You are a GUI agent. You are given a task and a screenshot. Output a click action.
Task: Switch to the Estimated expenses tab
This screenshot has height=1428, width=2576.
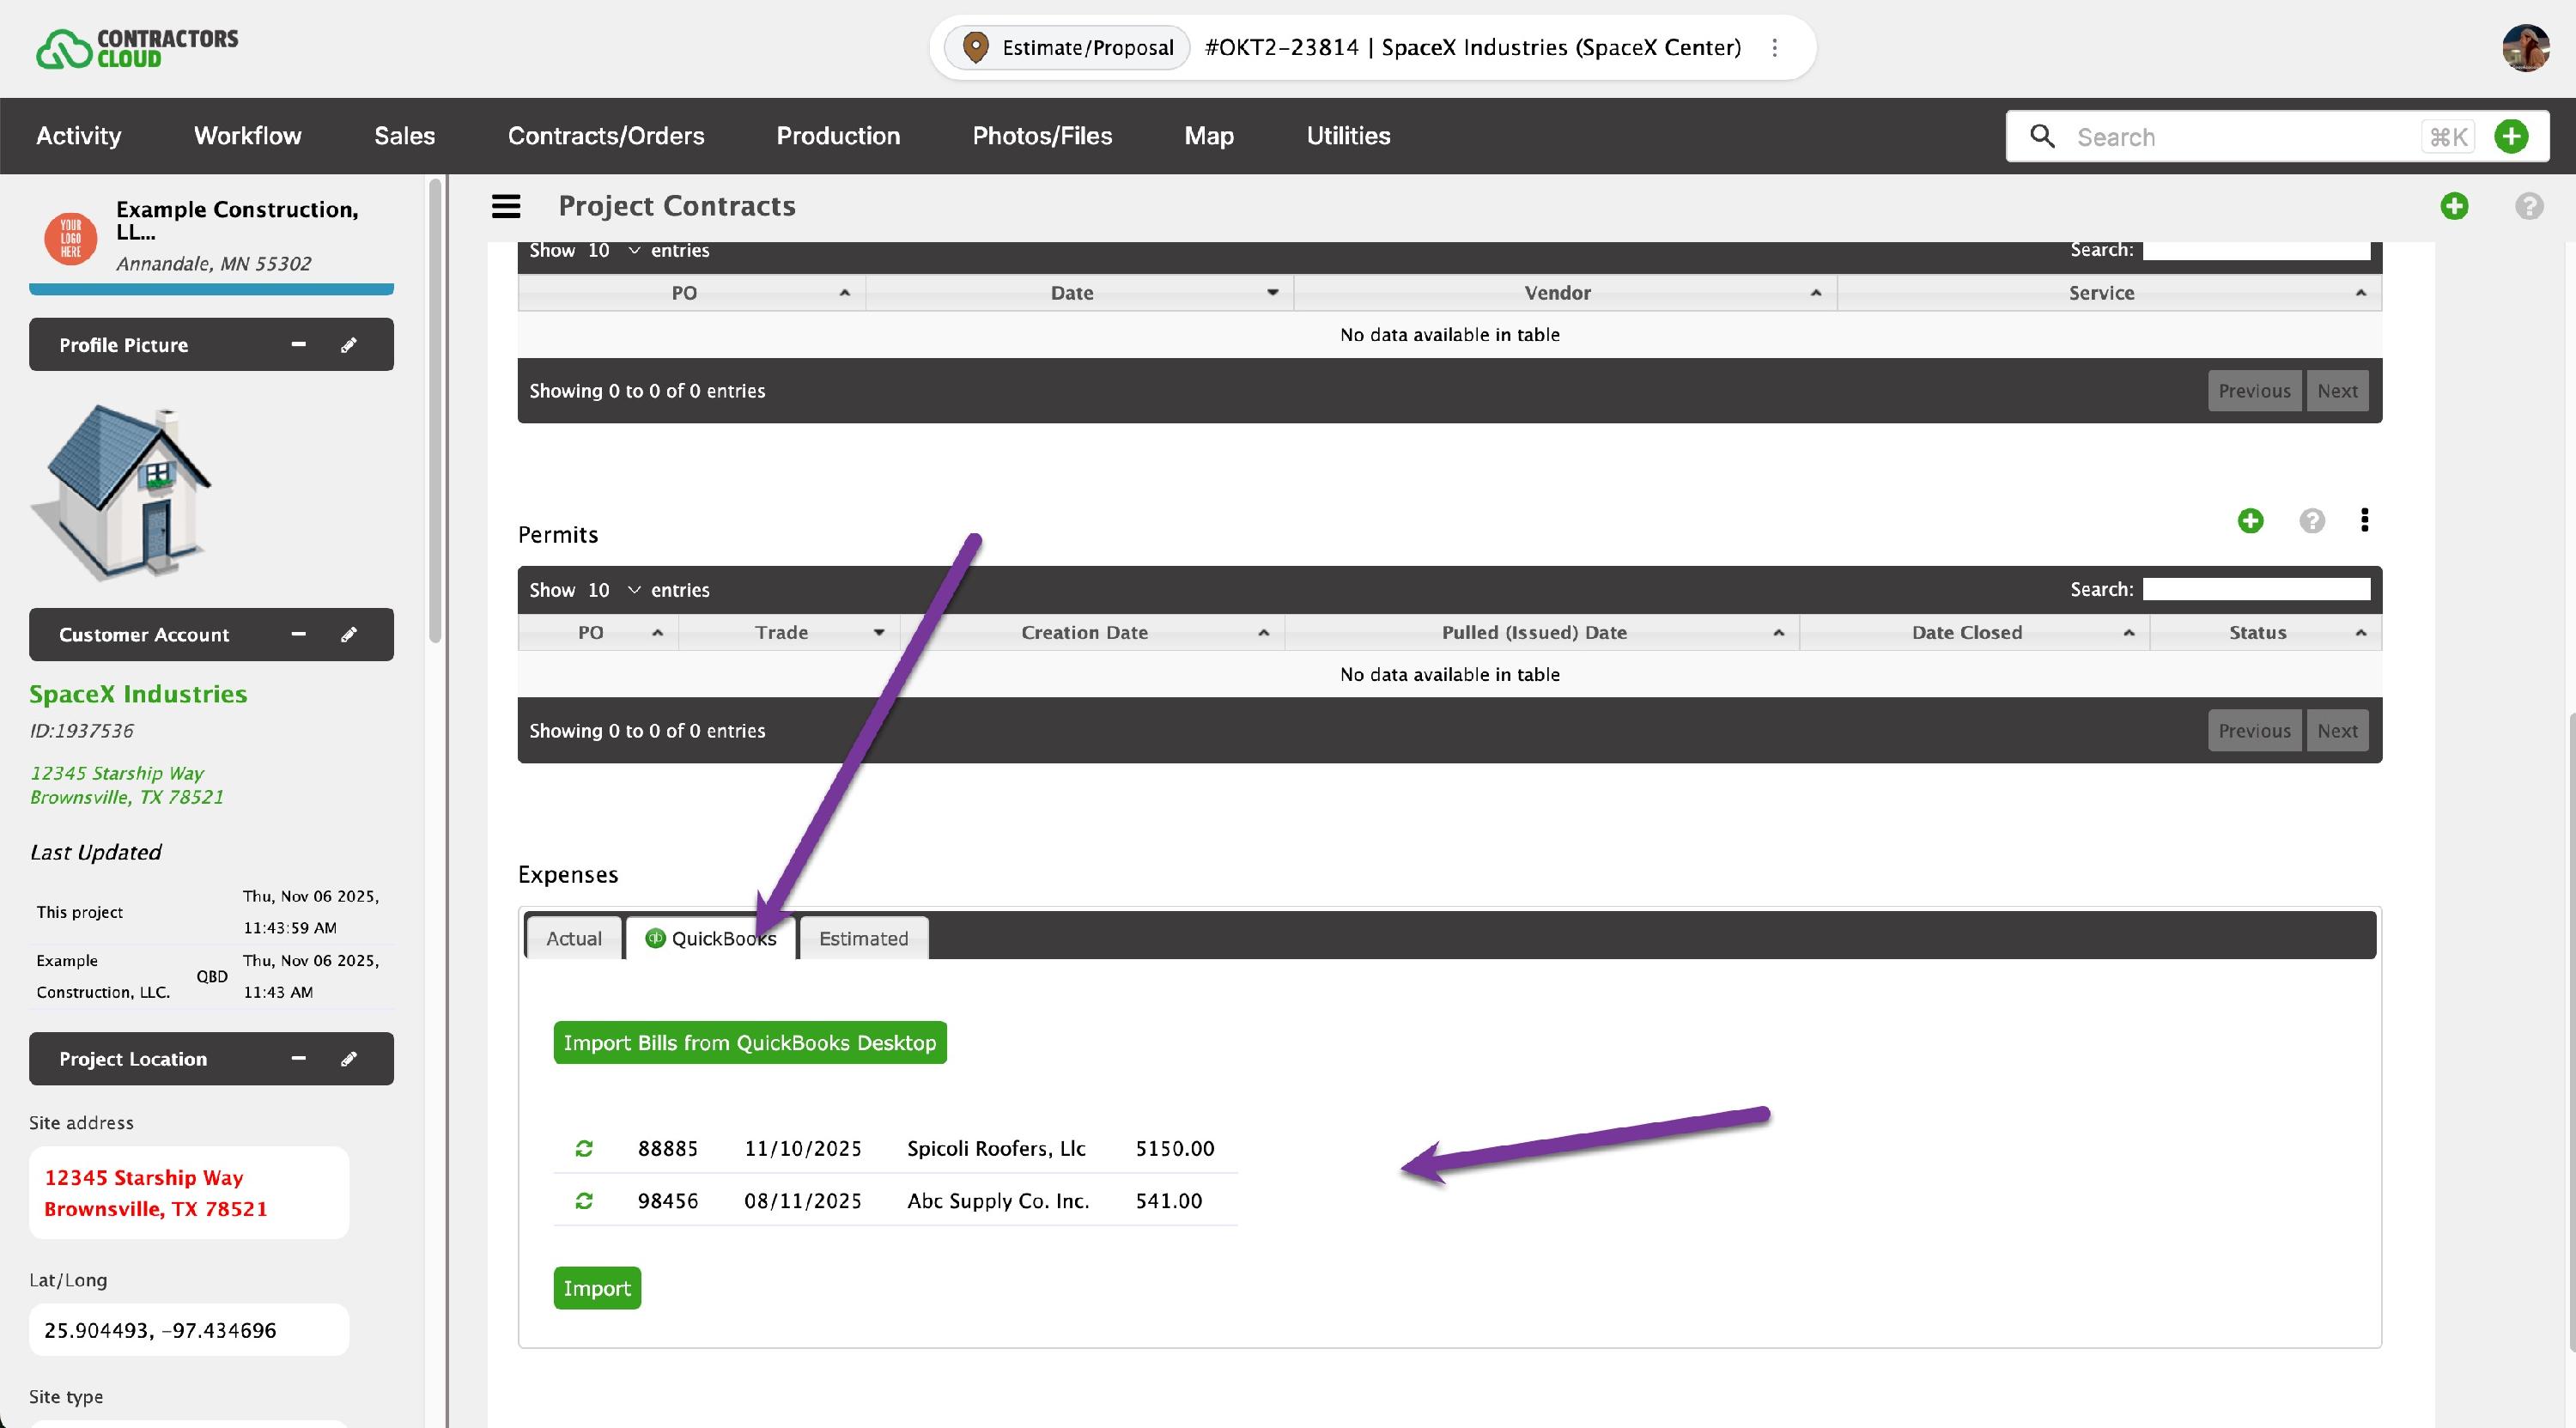(x=863, y=938)
